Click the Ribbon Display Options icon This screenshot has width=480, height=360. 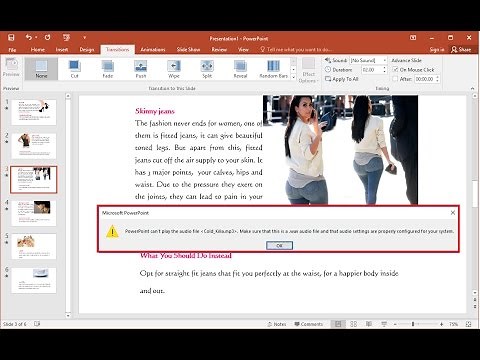click(413, 38)
